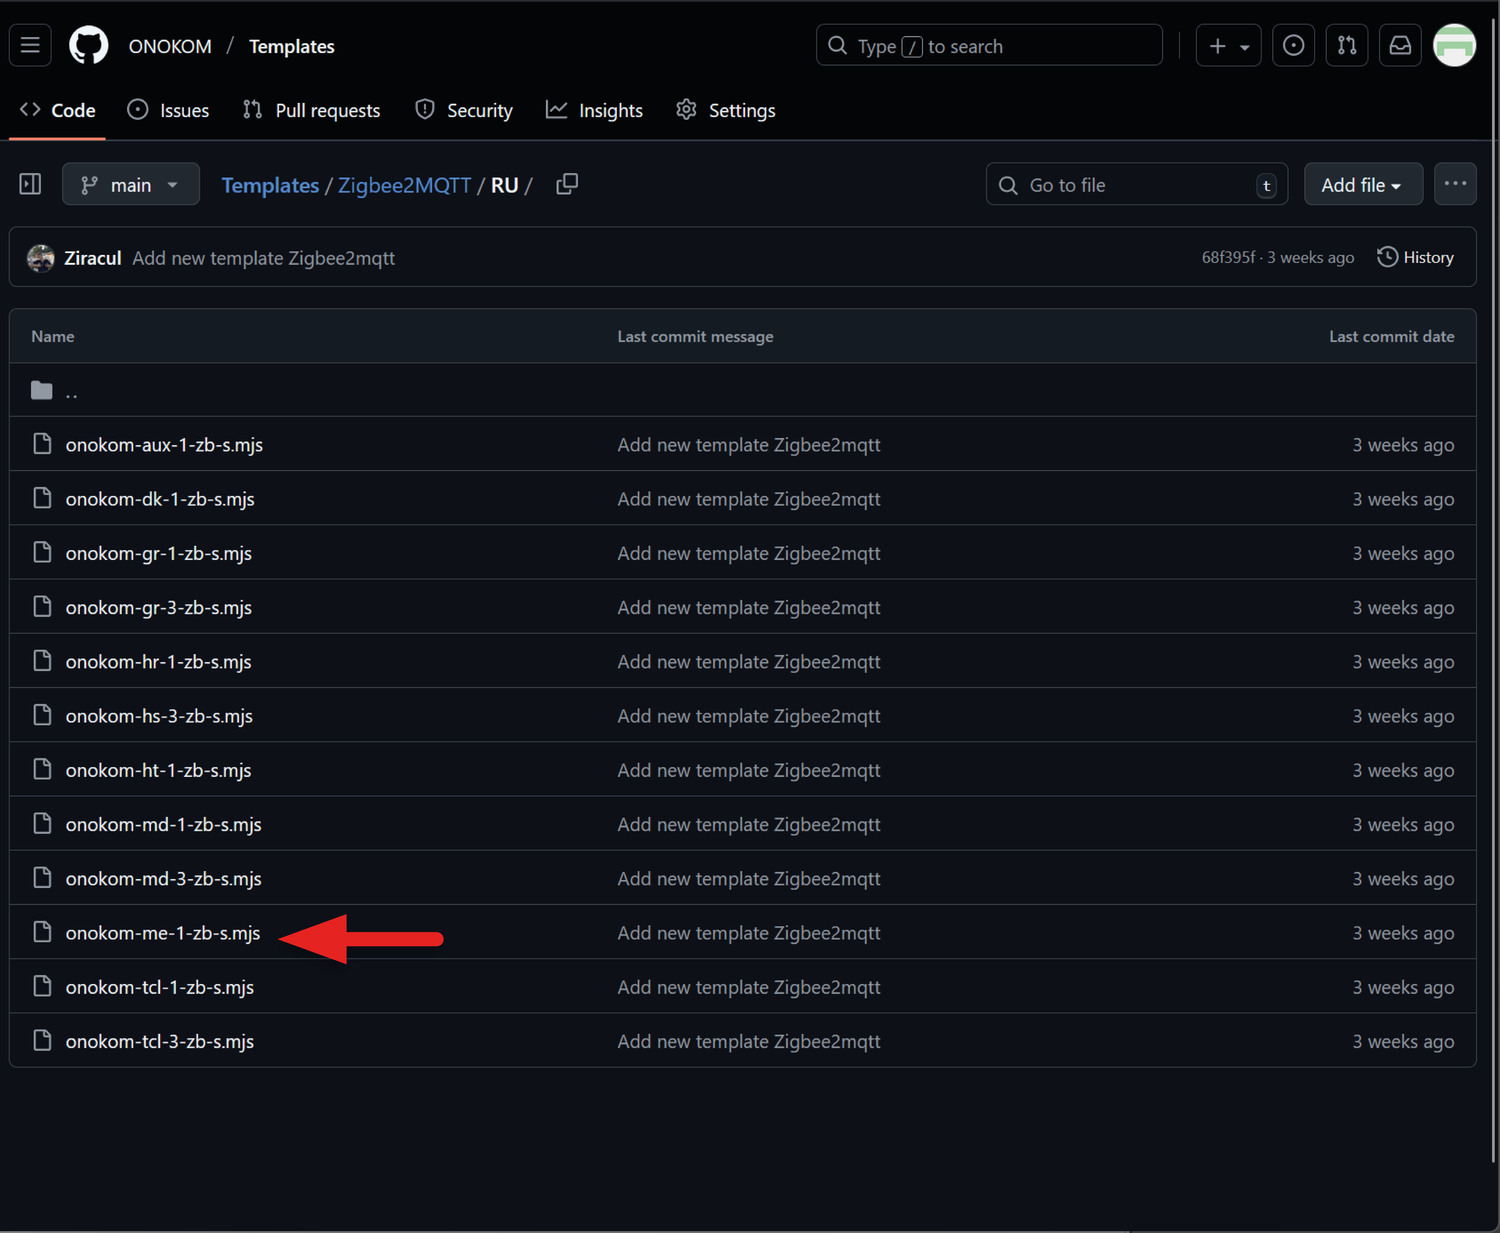Open the hamburger navigation menu
Viewport: 1500px width, 1233px height.
[30, 46]
